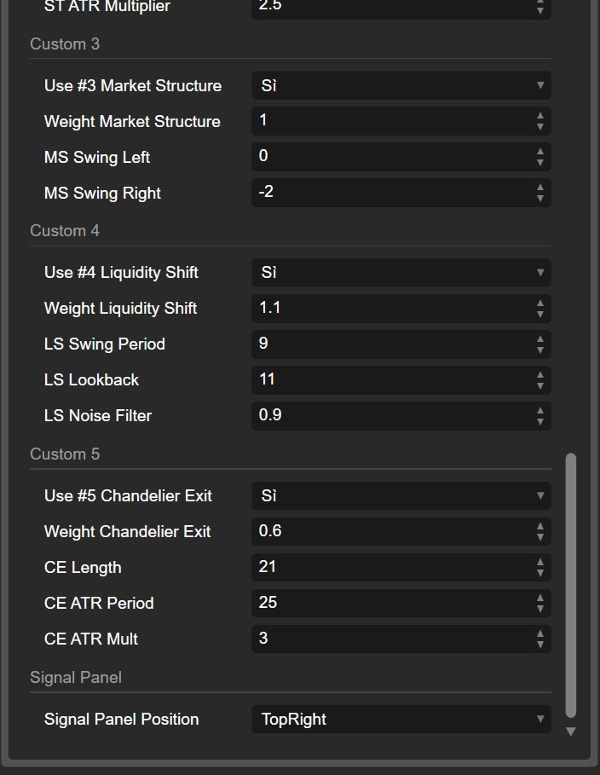
Task: Increase the Weight Market Structure value
Action: tap(540, 116)
